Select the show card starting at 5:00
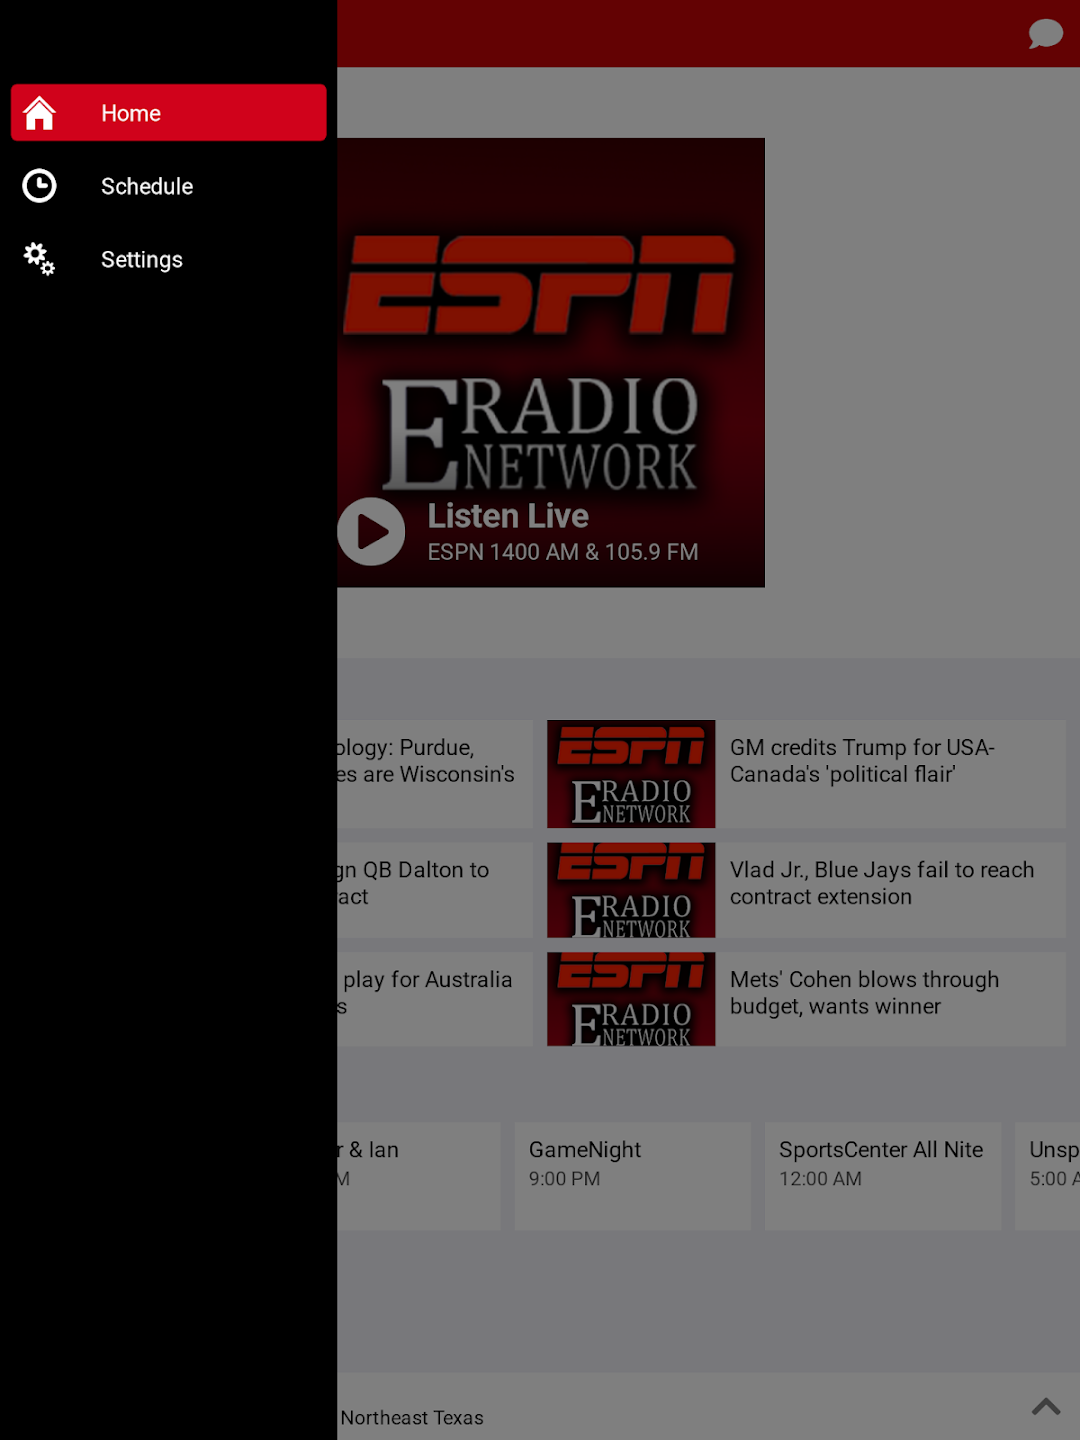This screenshot has height=1440, width=1080. 1047,1176
